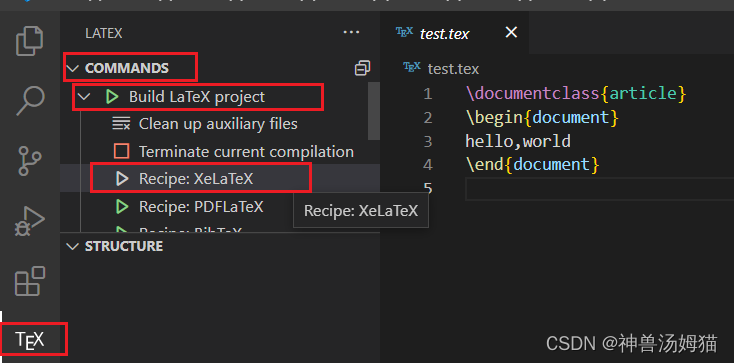
Task: Open the LATEX panel more actions menu
Action: tap(351, 32)
